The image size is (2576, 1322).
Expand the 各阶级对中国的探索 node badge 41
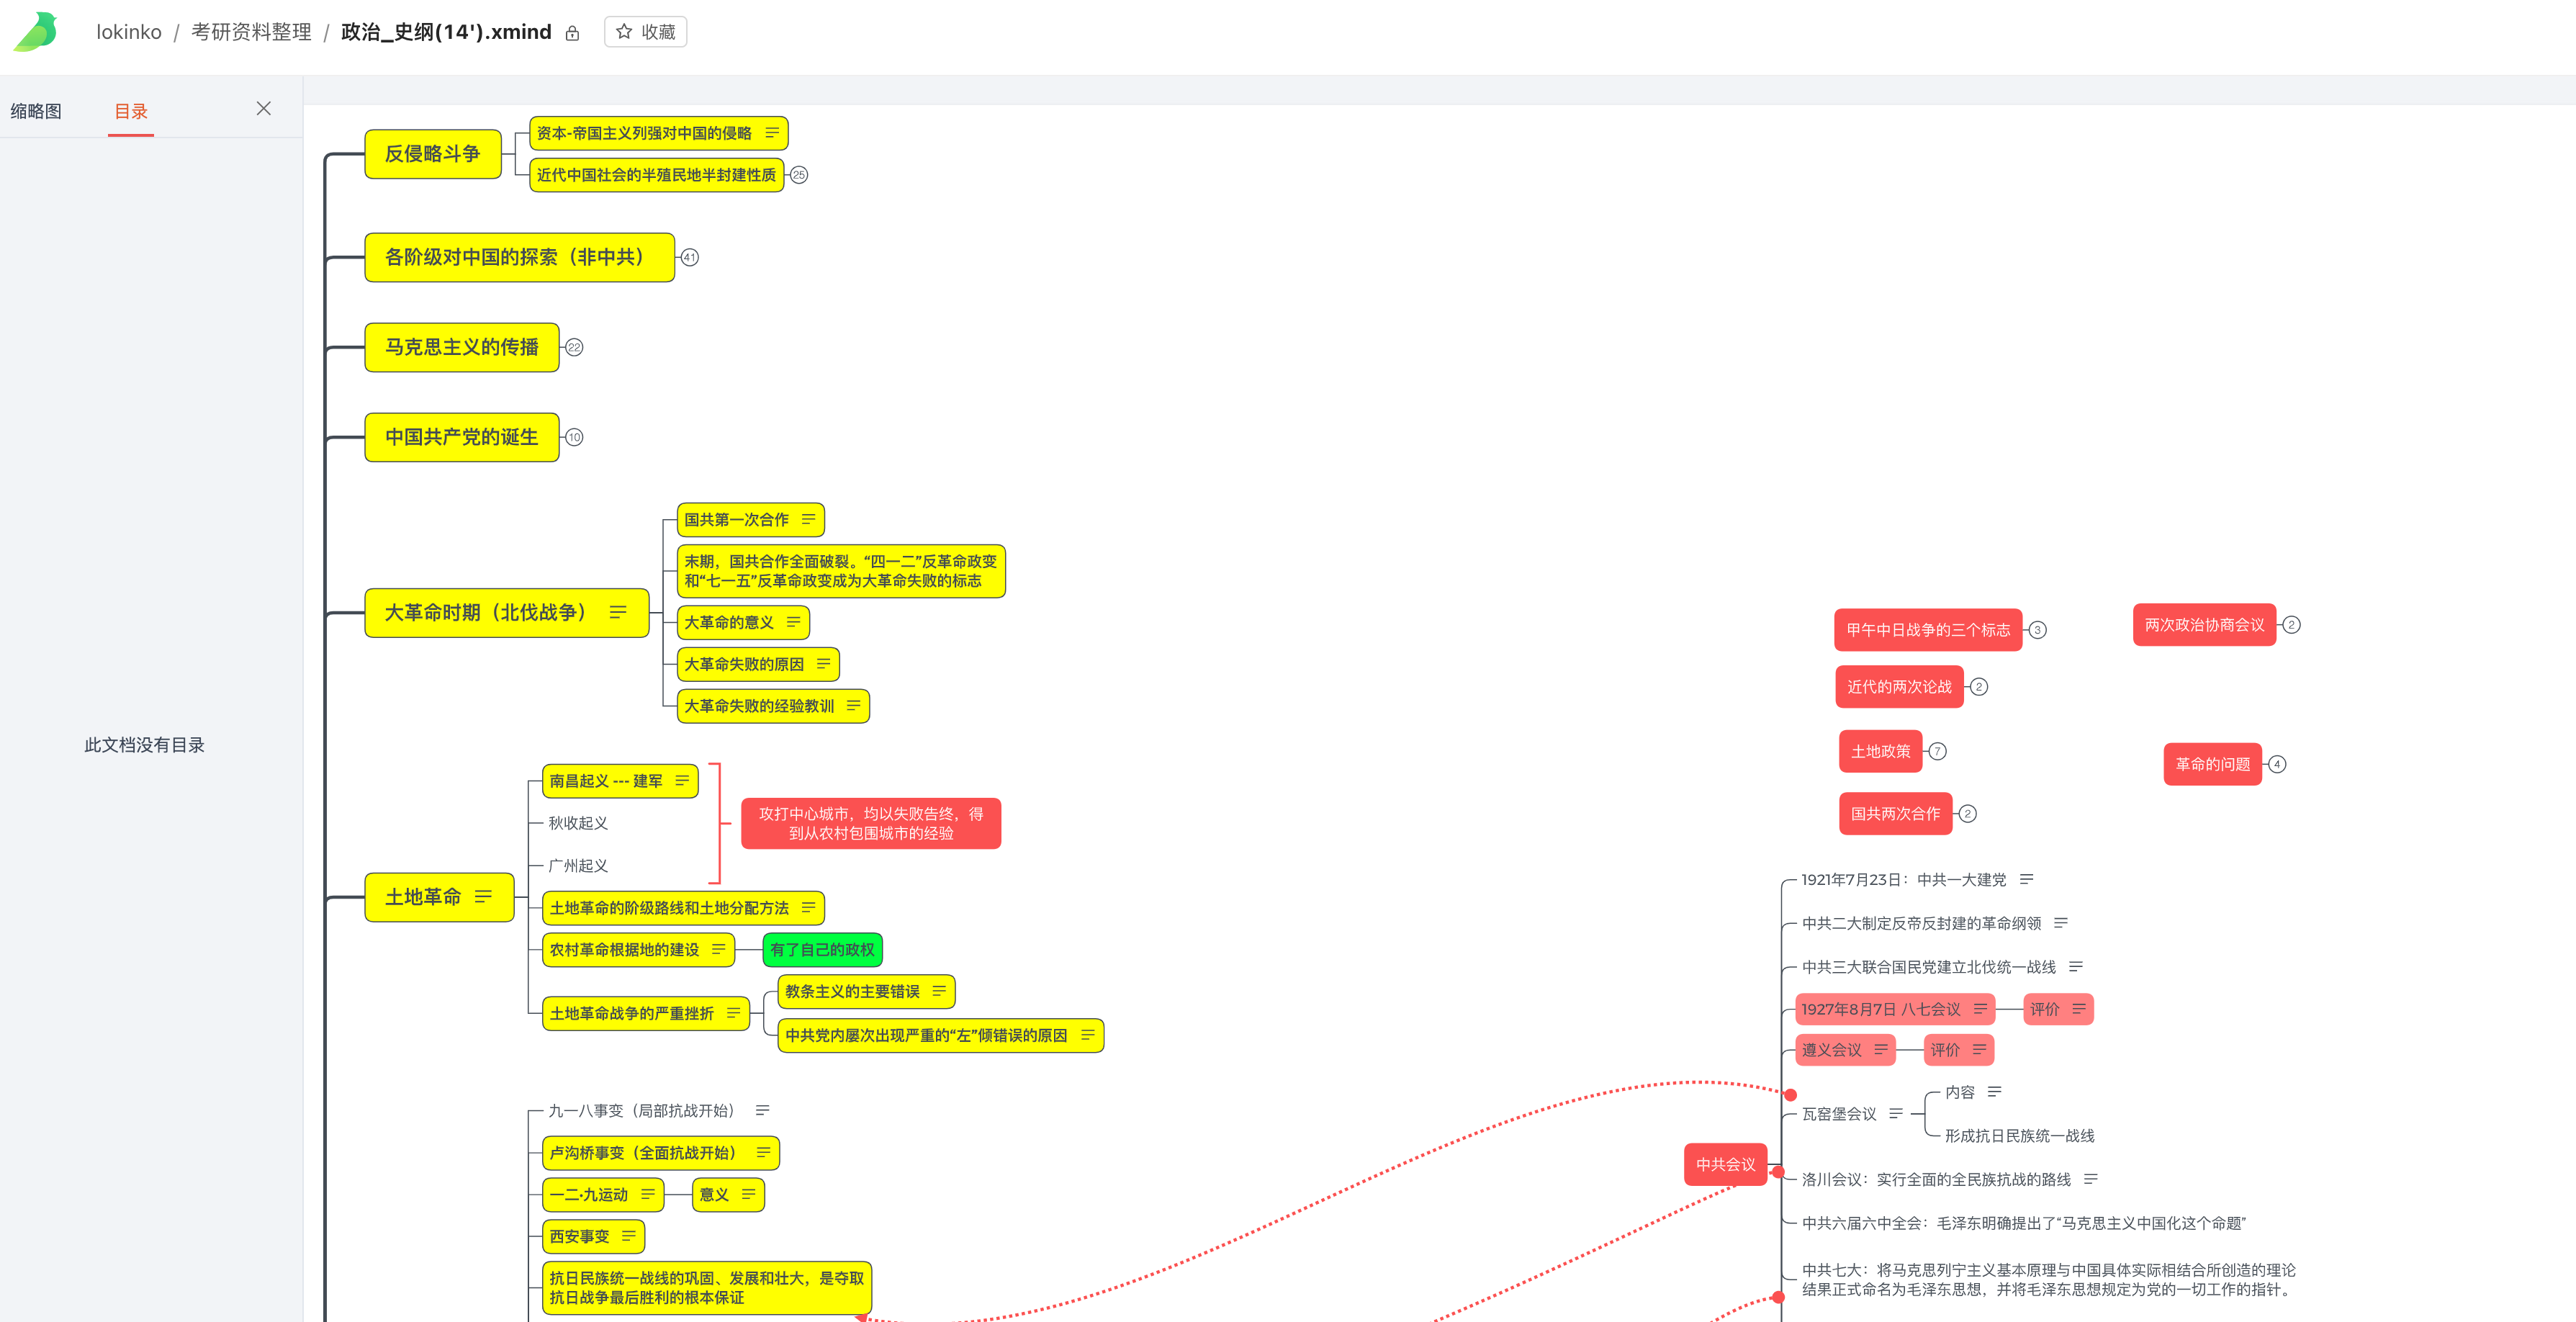[689, 258]
